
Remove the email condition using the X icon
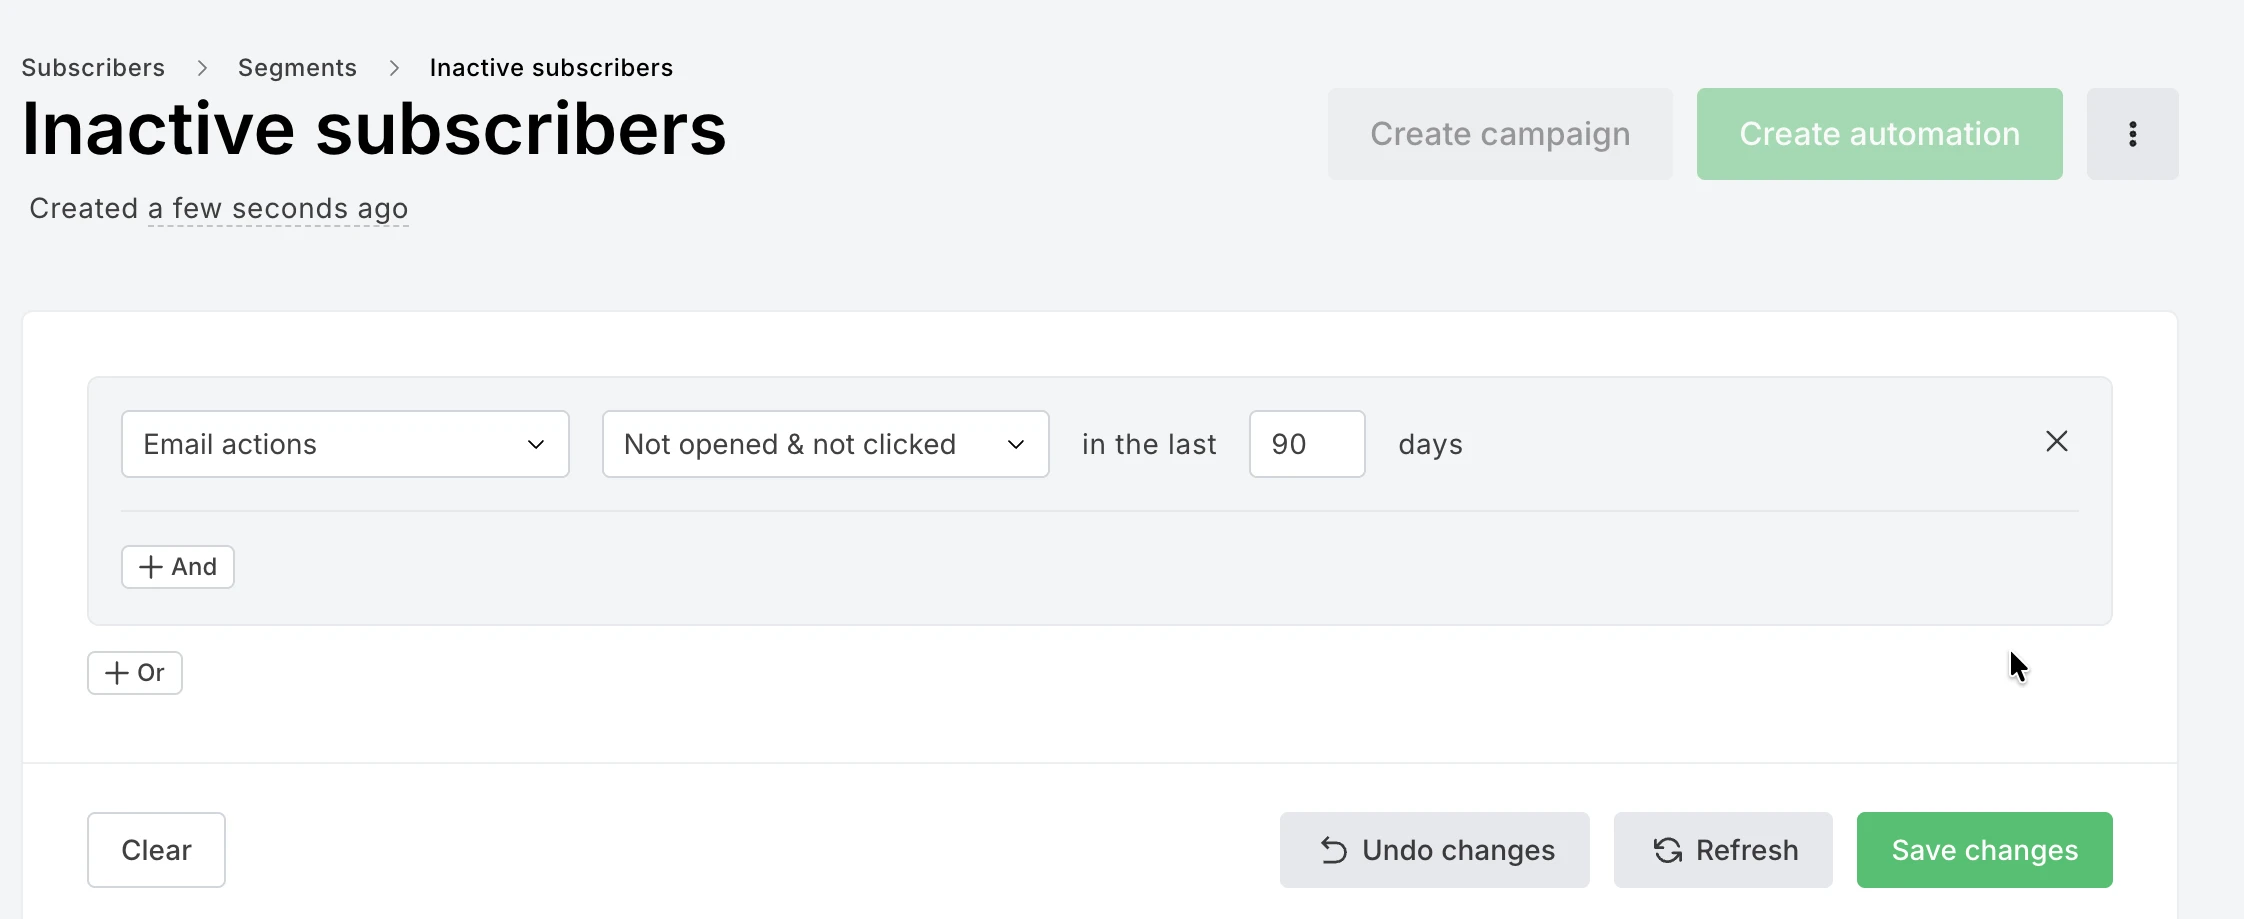[2056, 441]
